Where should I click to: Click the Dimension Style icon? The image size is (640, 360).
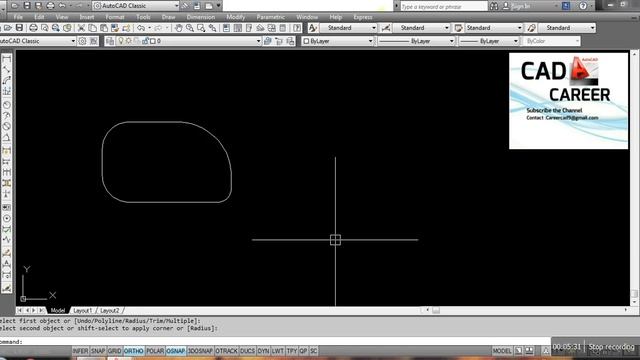[x=386, y=28]
